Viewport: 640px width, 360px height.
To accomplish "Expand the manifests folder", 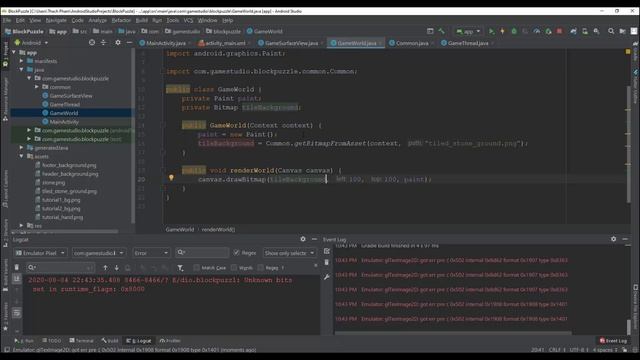I will coord(22,61).
